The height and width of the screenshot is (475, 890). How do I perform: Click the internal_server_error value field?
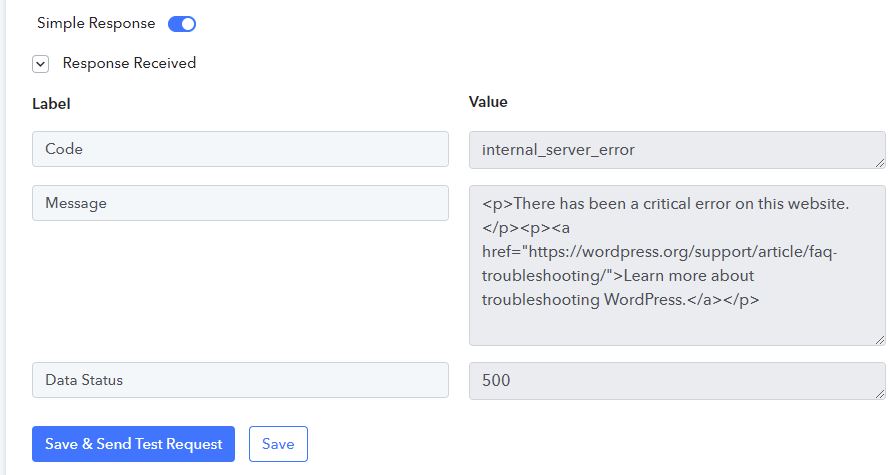pos(676,150)
